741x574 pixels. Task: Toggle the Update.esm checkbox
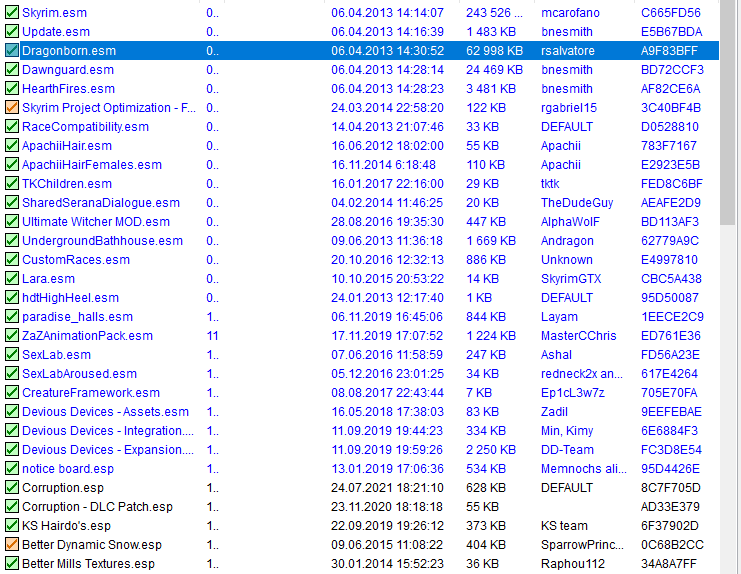coord(12,32)
